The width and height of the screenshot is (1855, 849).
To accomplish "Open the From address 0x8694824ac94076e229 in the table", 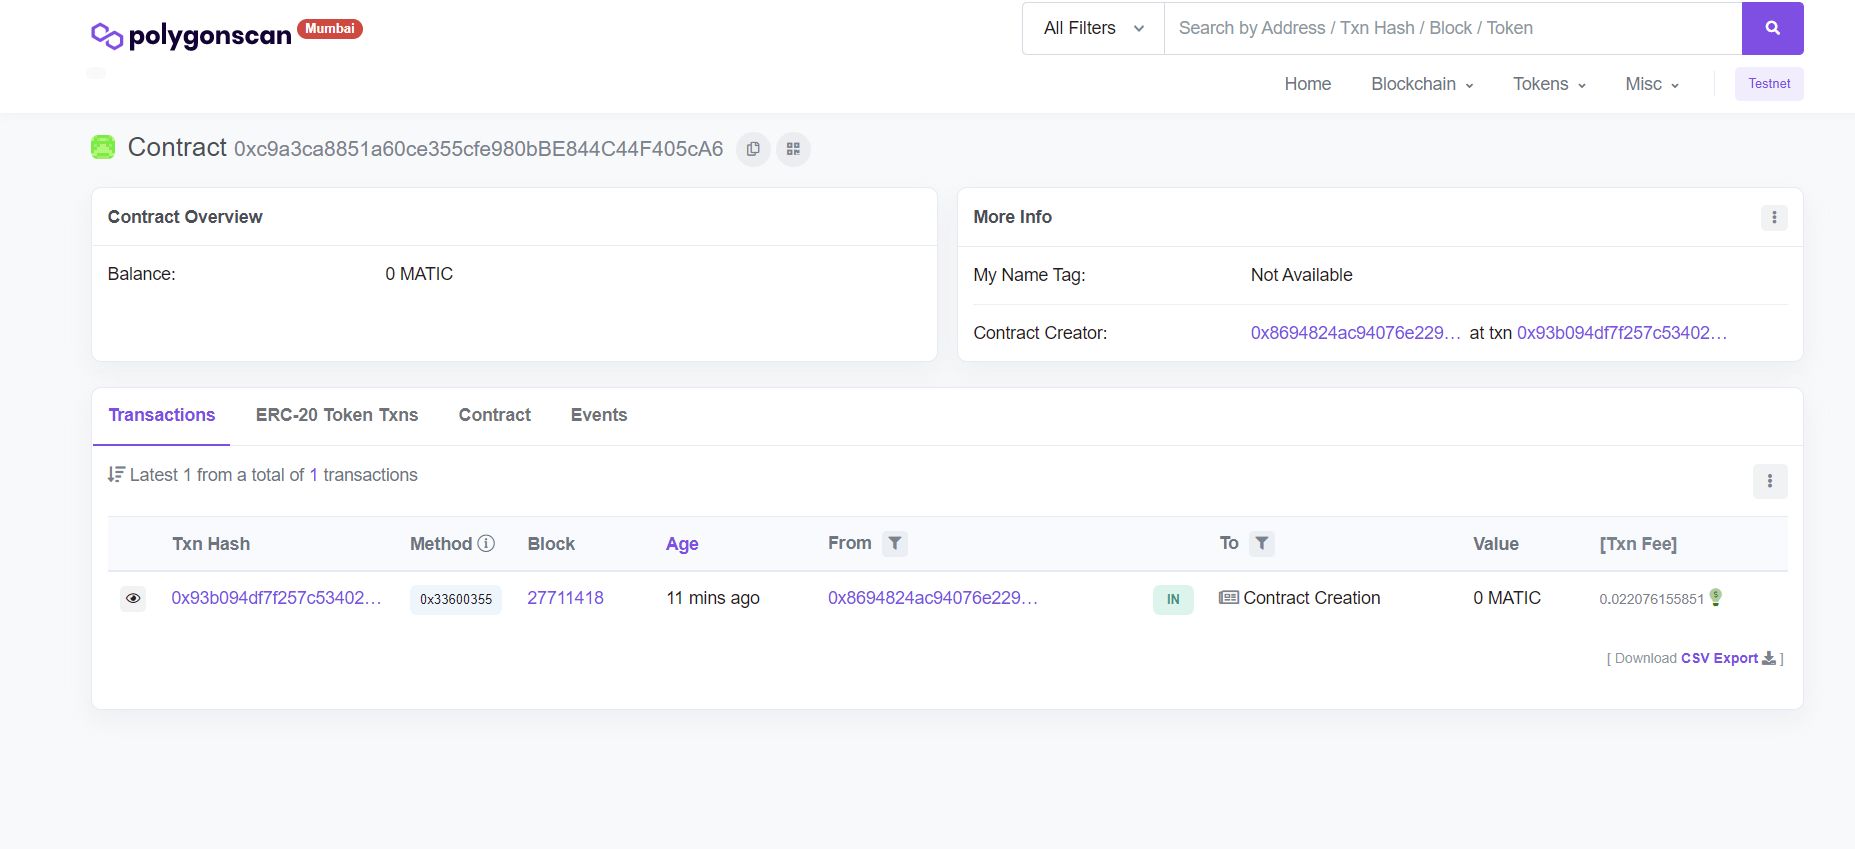I will (933, 598).
